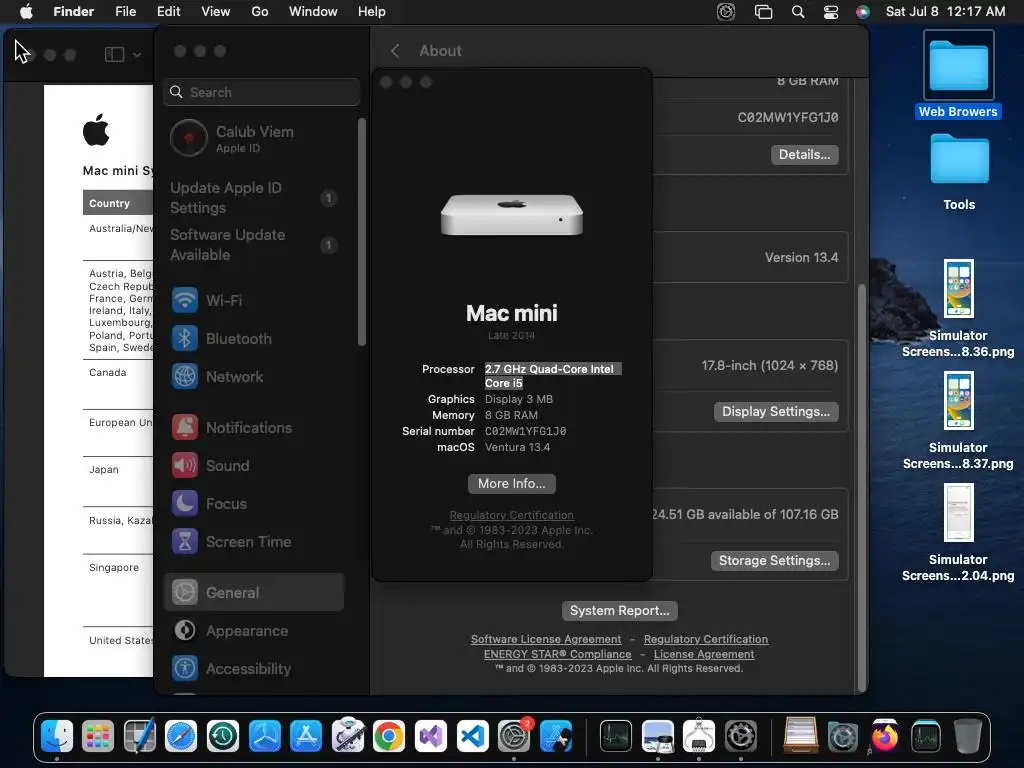Select Simulator Screens...2.04.png thumbnail

click(959, 513)
